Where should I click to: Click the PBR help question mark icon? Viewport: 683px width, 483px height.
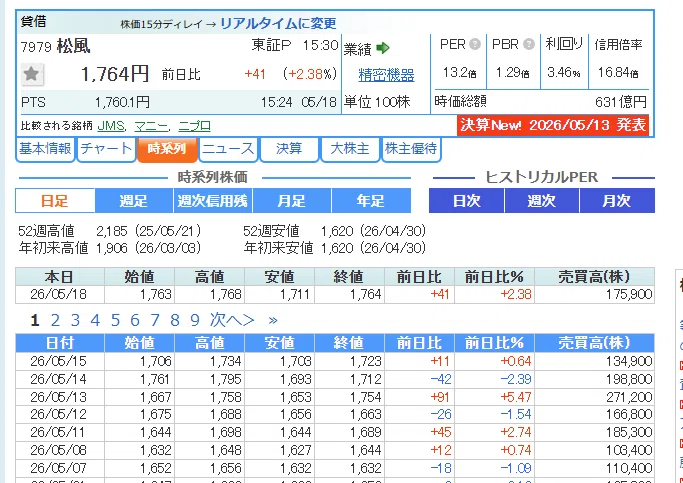[528, 44]
